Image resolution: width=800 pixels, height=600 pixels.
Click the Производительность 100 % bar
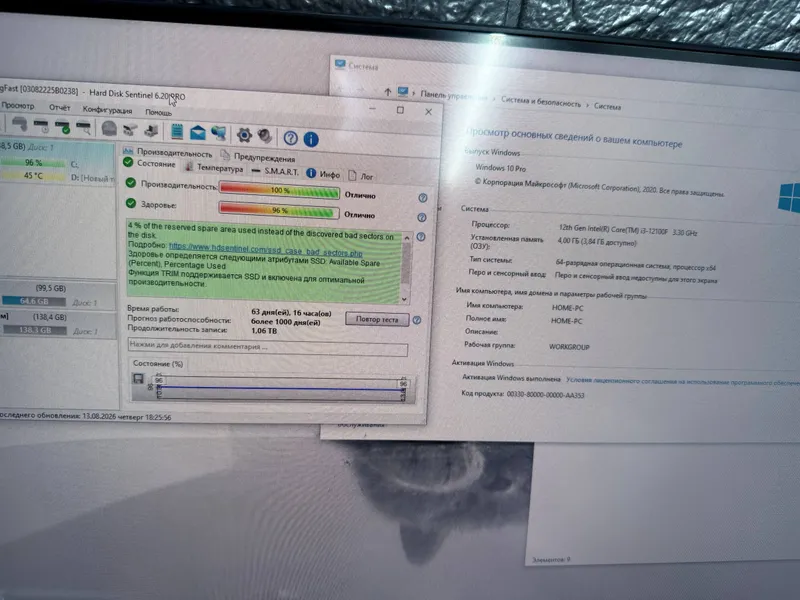click(x=280, y=190)
